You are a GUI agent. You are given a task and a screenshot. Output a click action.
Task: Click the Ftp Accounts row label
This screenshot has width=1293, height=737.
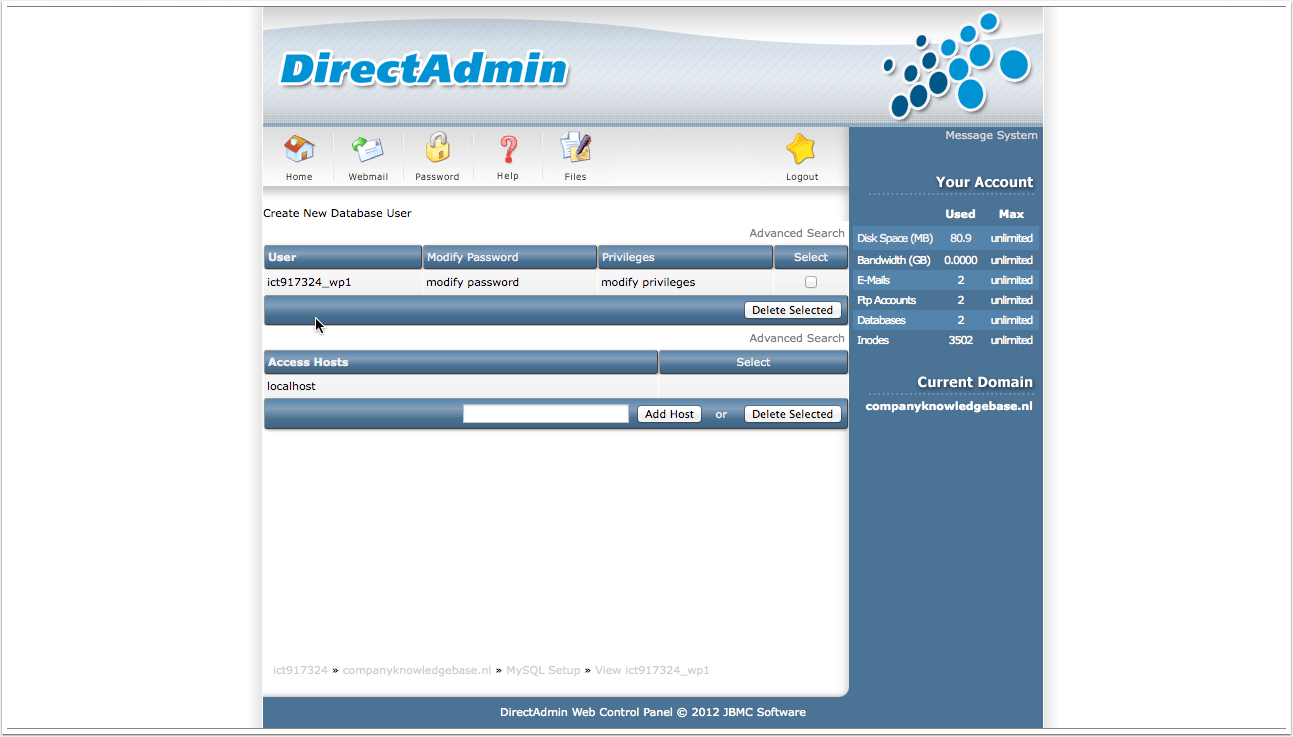click(886, 300)
